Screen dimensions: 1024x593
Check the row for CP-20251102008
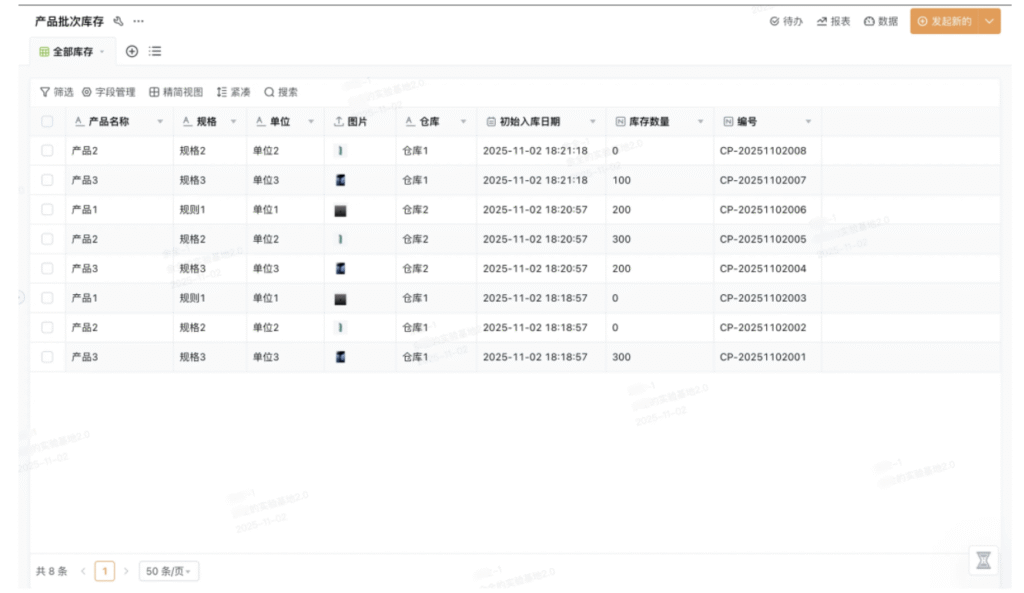point(47,151)
